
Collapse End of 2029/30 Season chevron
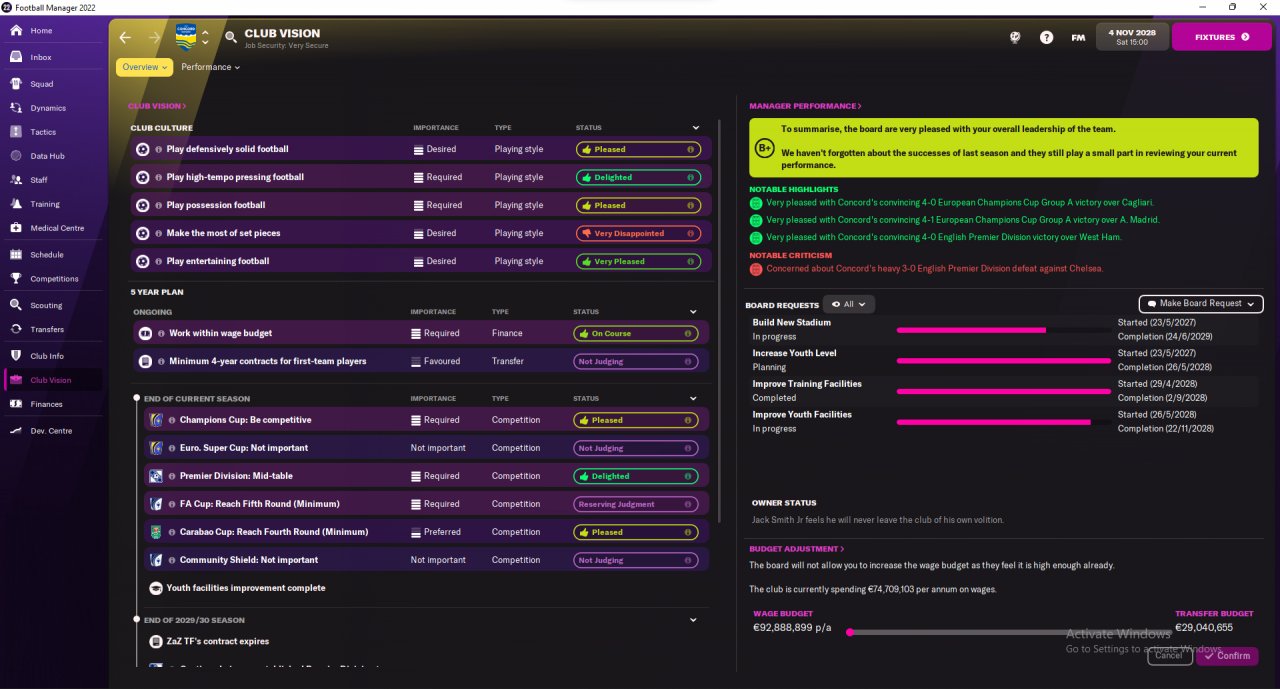(x=694, y=620)
